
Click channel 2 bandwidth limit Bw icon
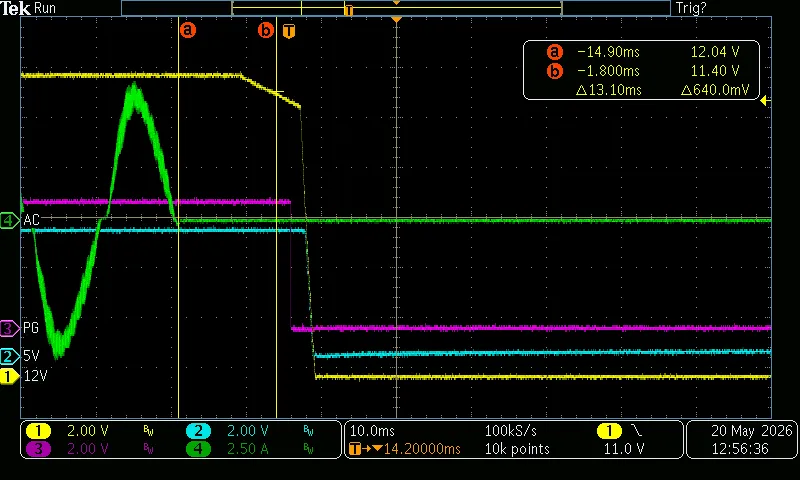(x=308, y=432)
